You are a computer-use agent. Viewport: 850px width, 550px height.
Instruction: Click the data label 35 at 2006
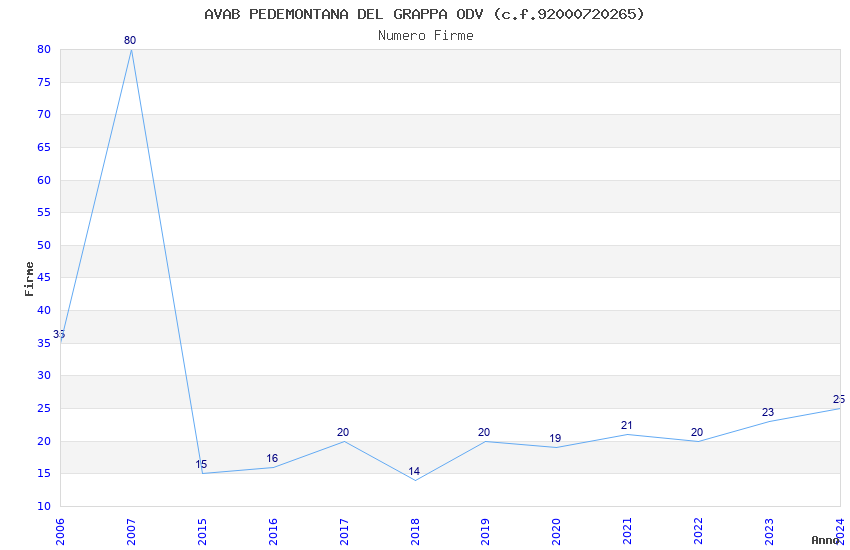tap(59, 334)
